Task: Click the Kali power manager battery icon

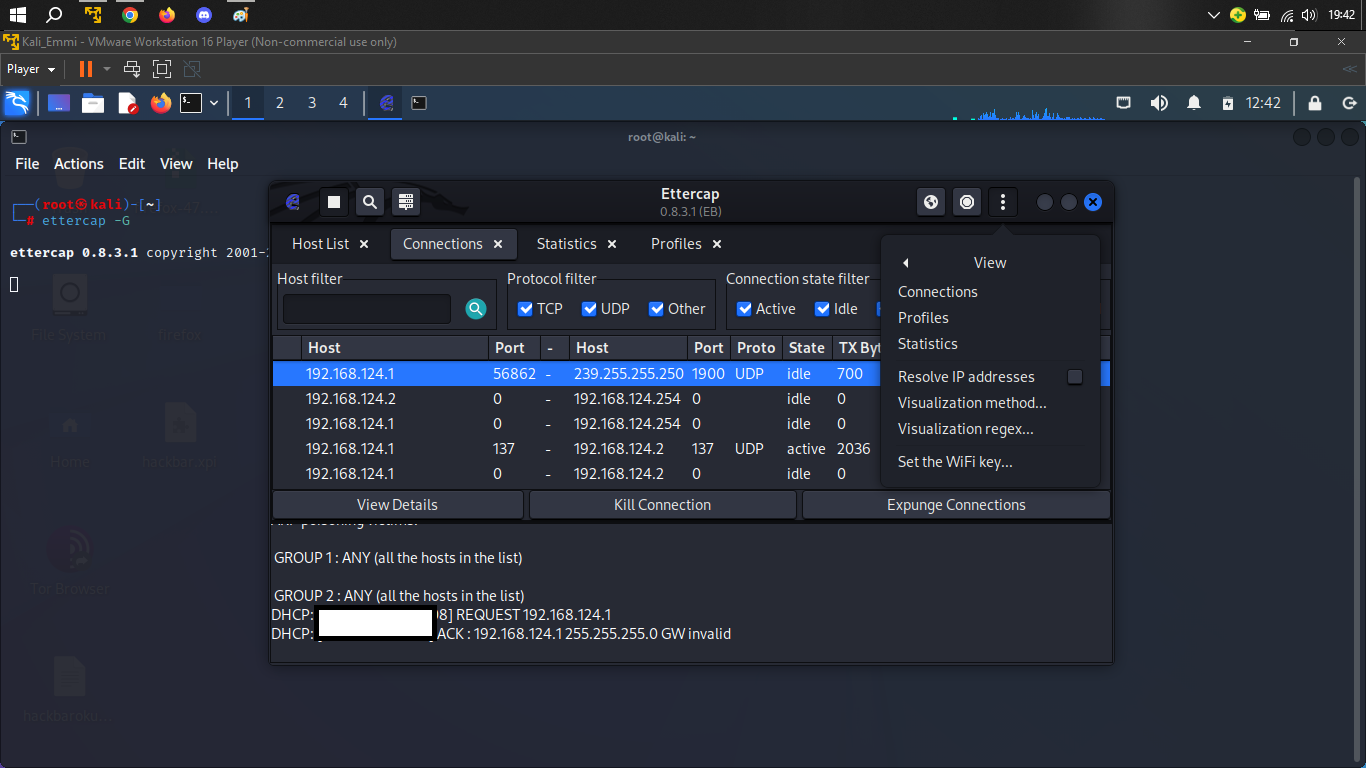Action: tap(1228, 103)
